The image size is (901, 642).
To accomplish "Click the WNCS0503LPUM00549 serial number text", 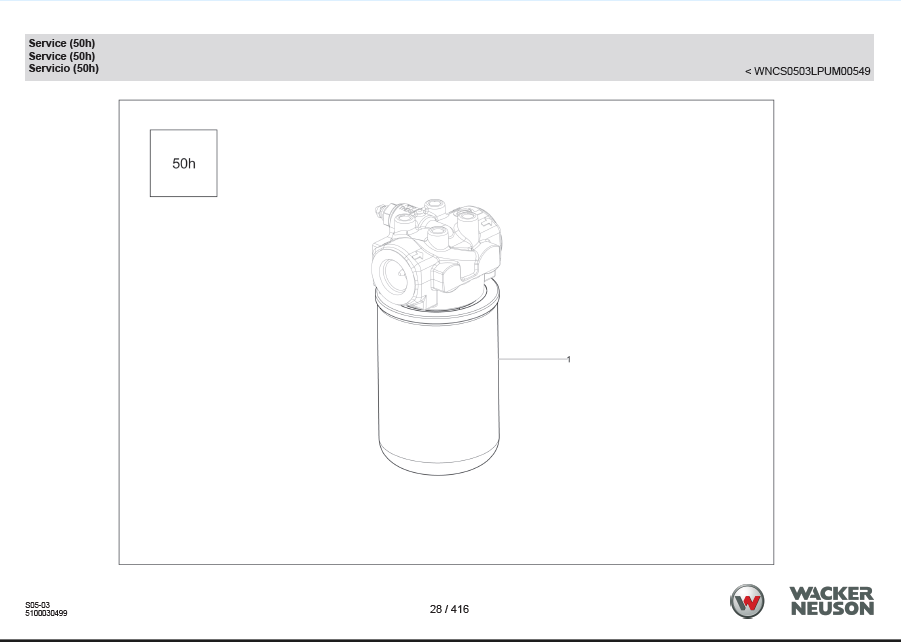I will tap(813, 71).
